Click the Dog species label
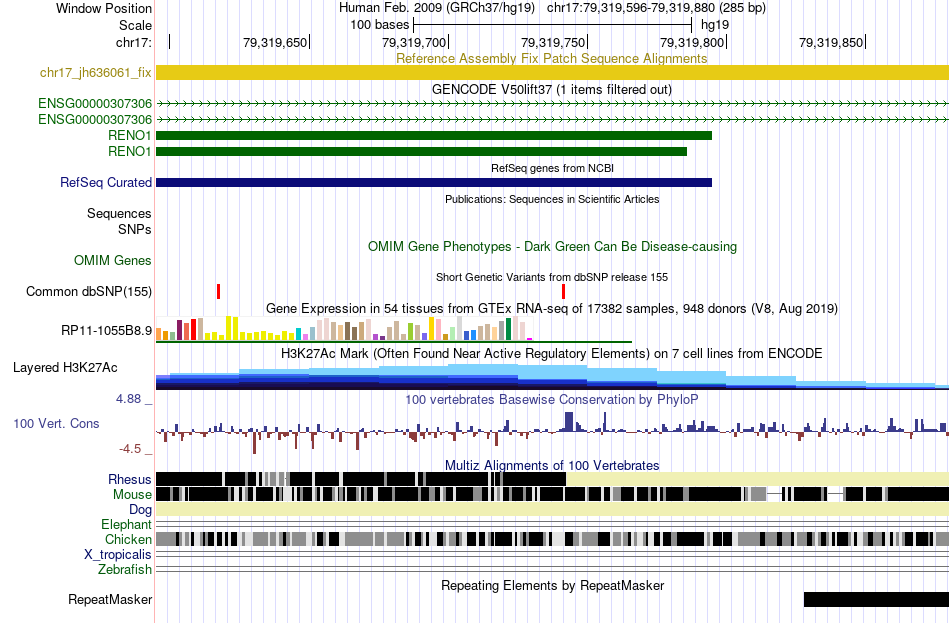The height and width of the screenshot is (623, 950). [x=140, y=510]
